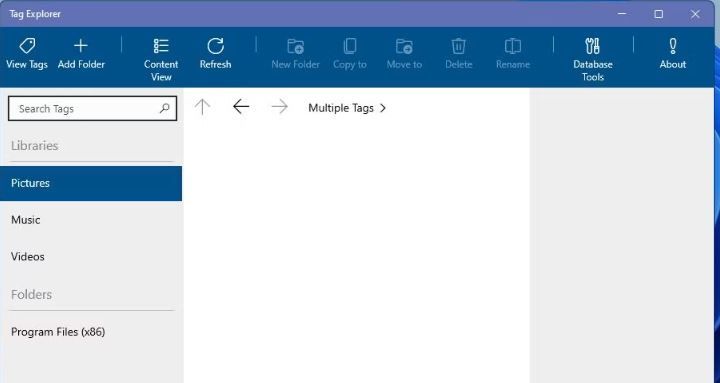Click the magnifier search icon
Screen dimensions: 720x383
164,108
